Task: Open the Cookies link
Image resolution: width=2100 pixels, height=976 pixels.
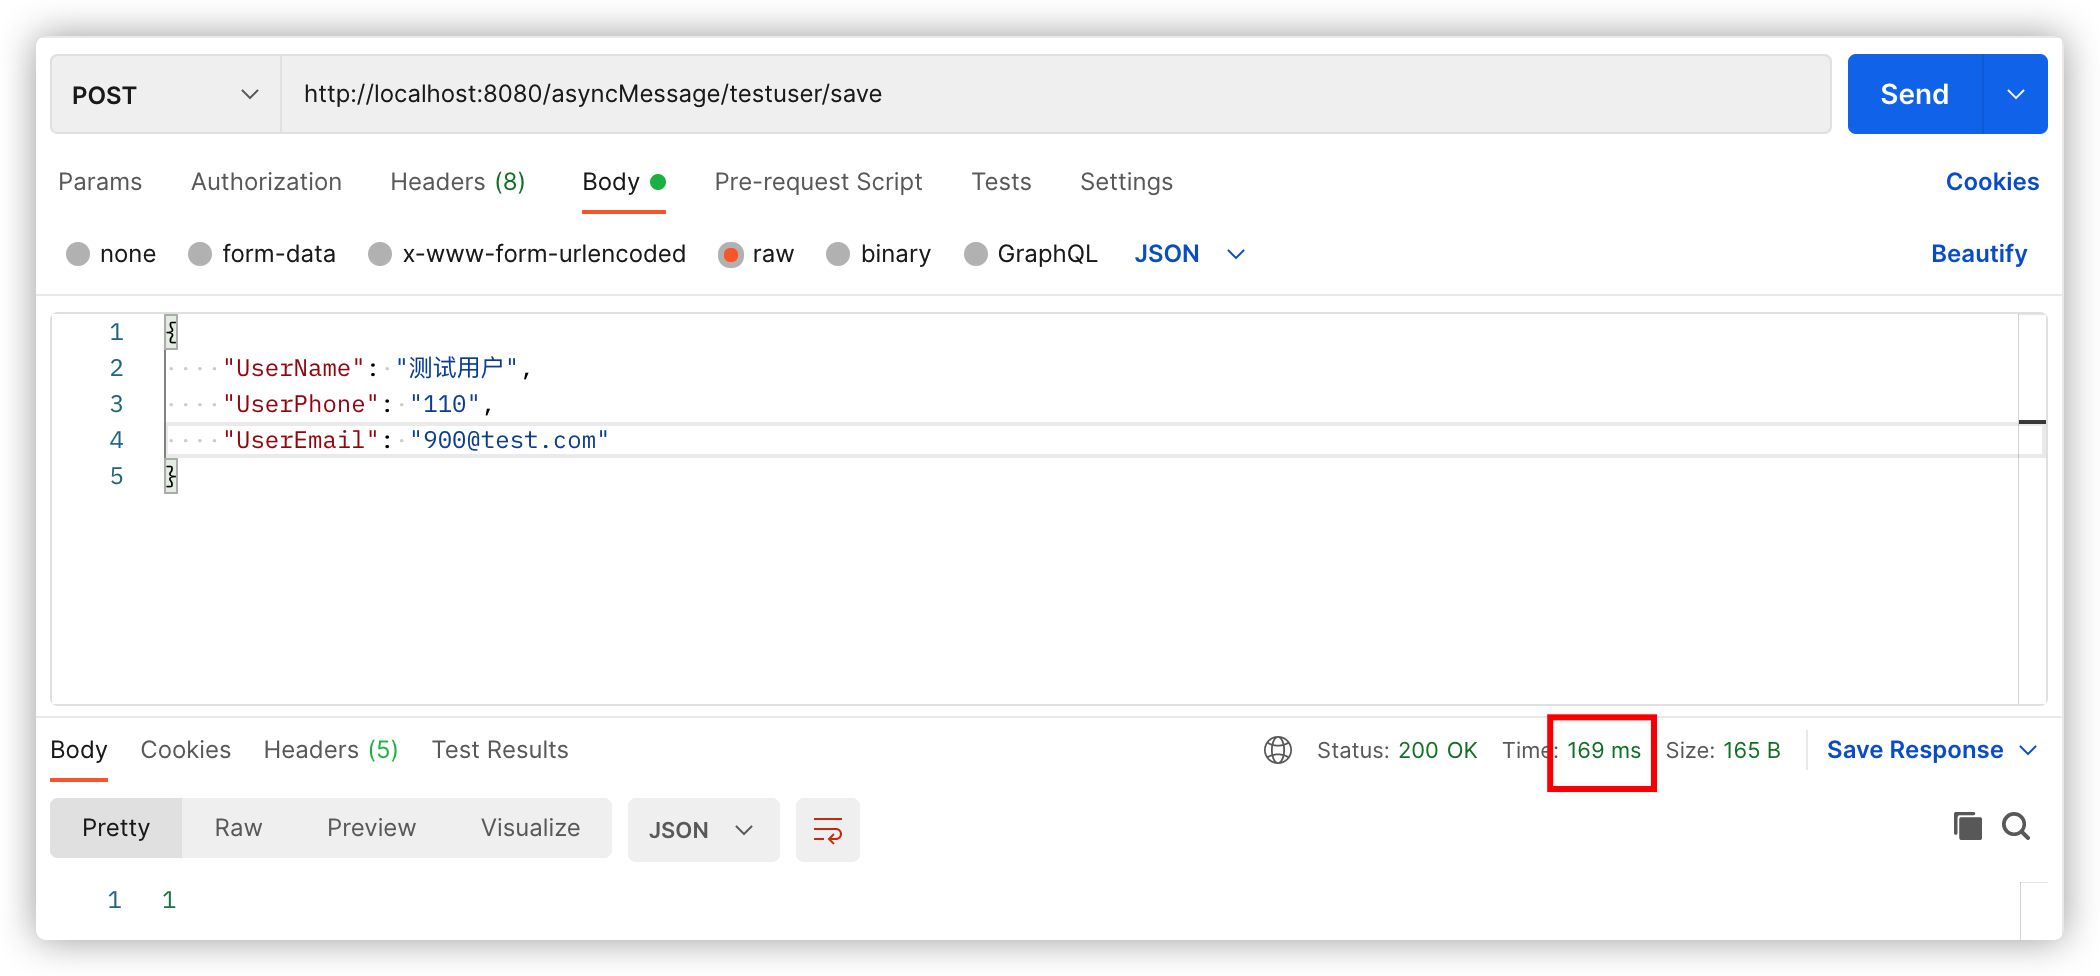Action: coord(1991,182)
